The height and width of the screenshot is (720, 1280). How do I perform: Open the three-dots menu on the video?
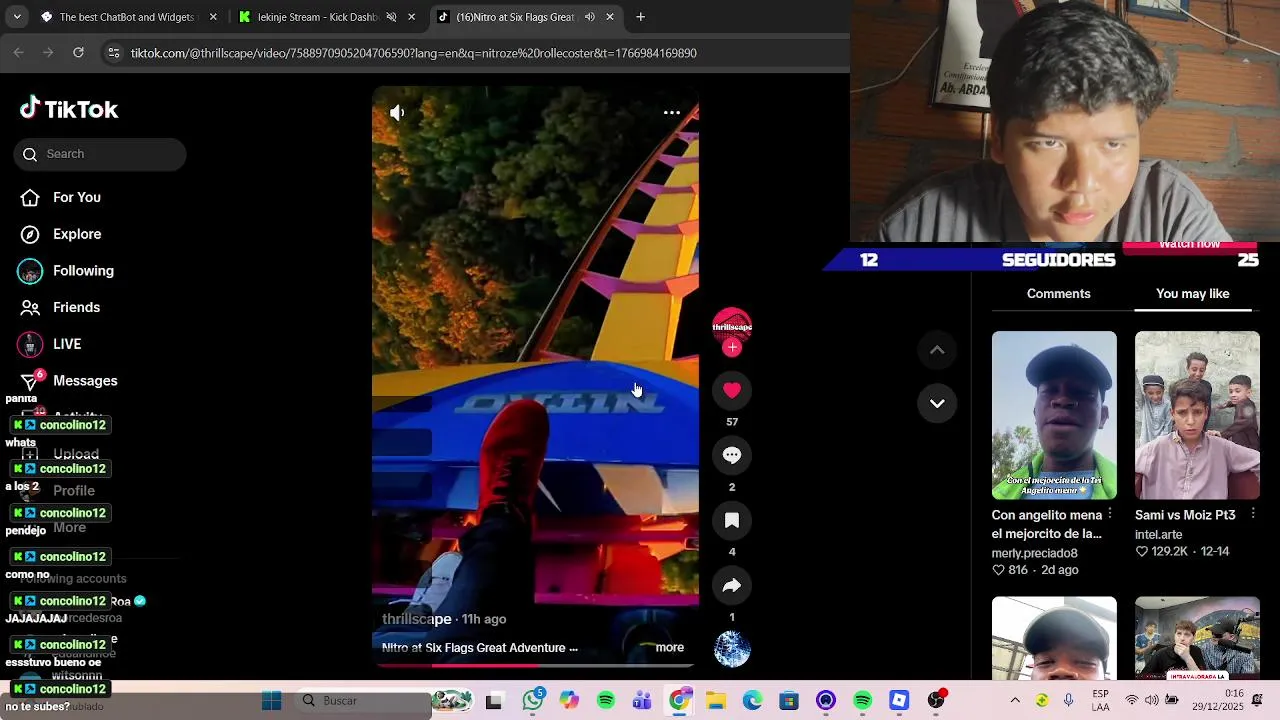(672, 113)
